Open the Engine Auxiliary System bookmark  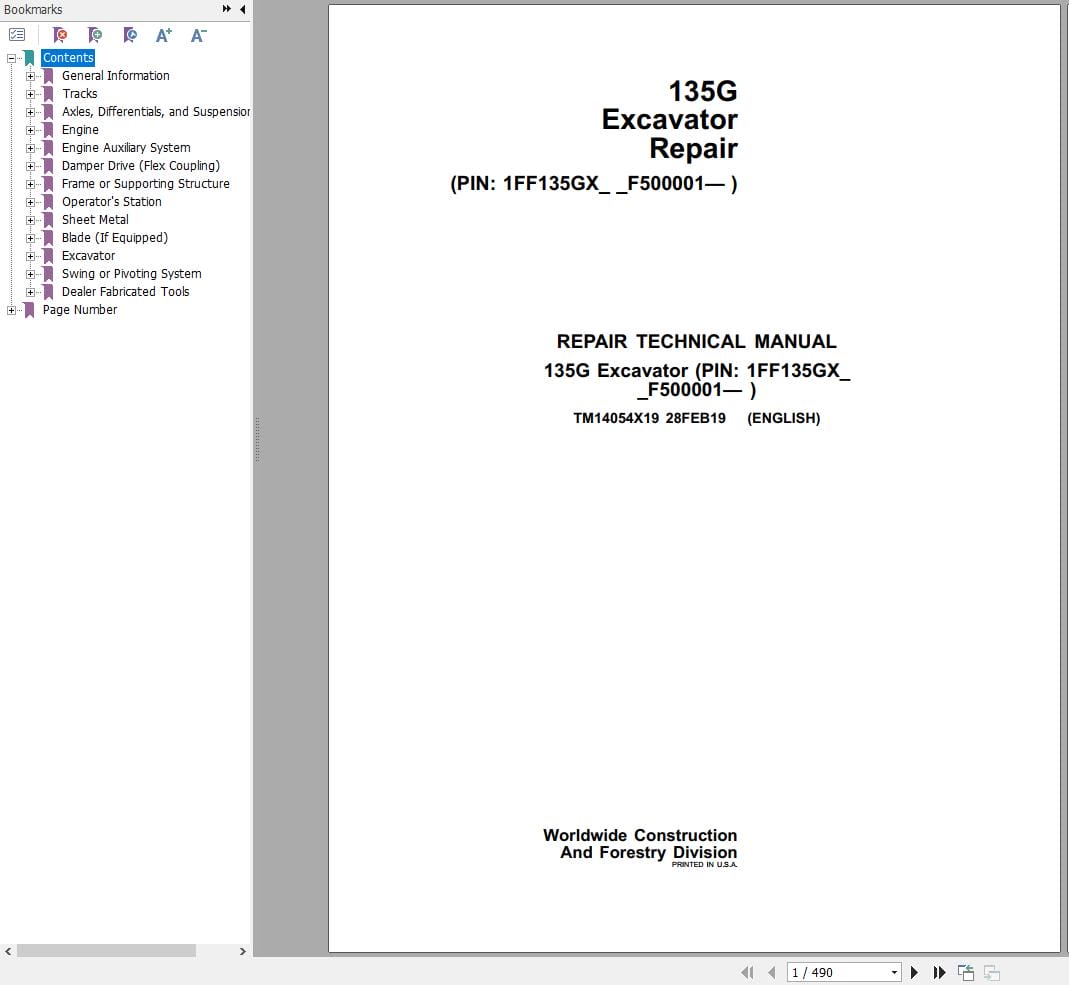click(125, 148)
